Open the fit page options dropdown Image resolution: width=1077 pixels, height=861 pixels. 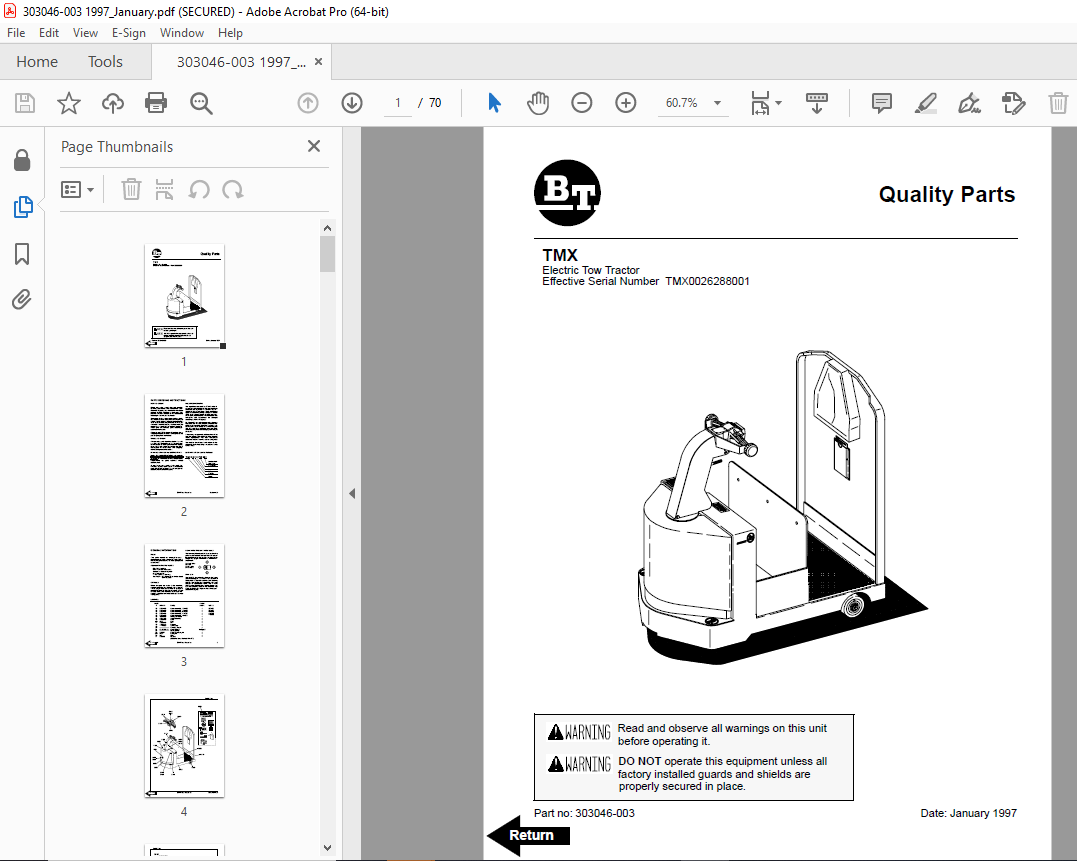pyautogui.click(x=766, y=103)
